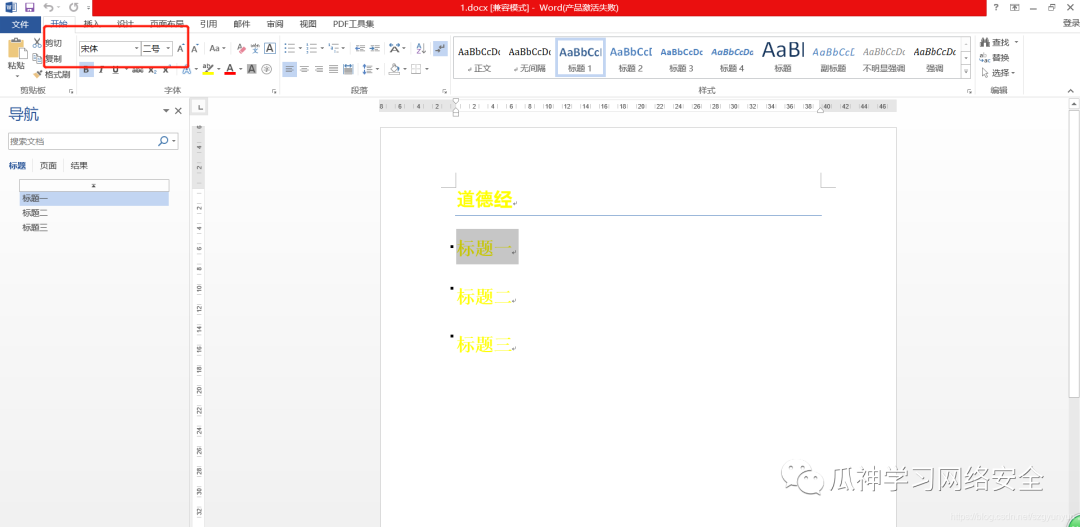
Task: Open the File (文件) menu
Action: click(21, 24)
